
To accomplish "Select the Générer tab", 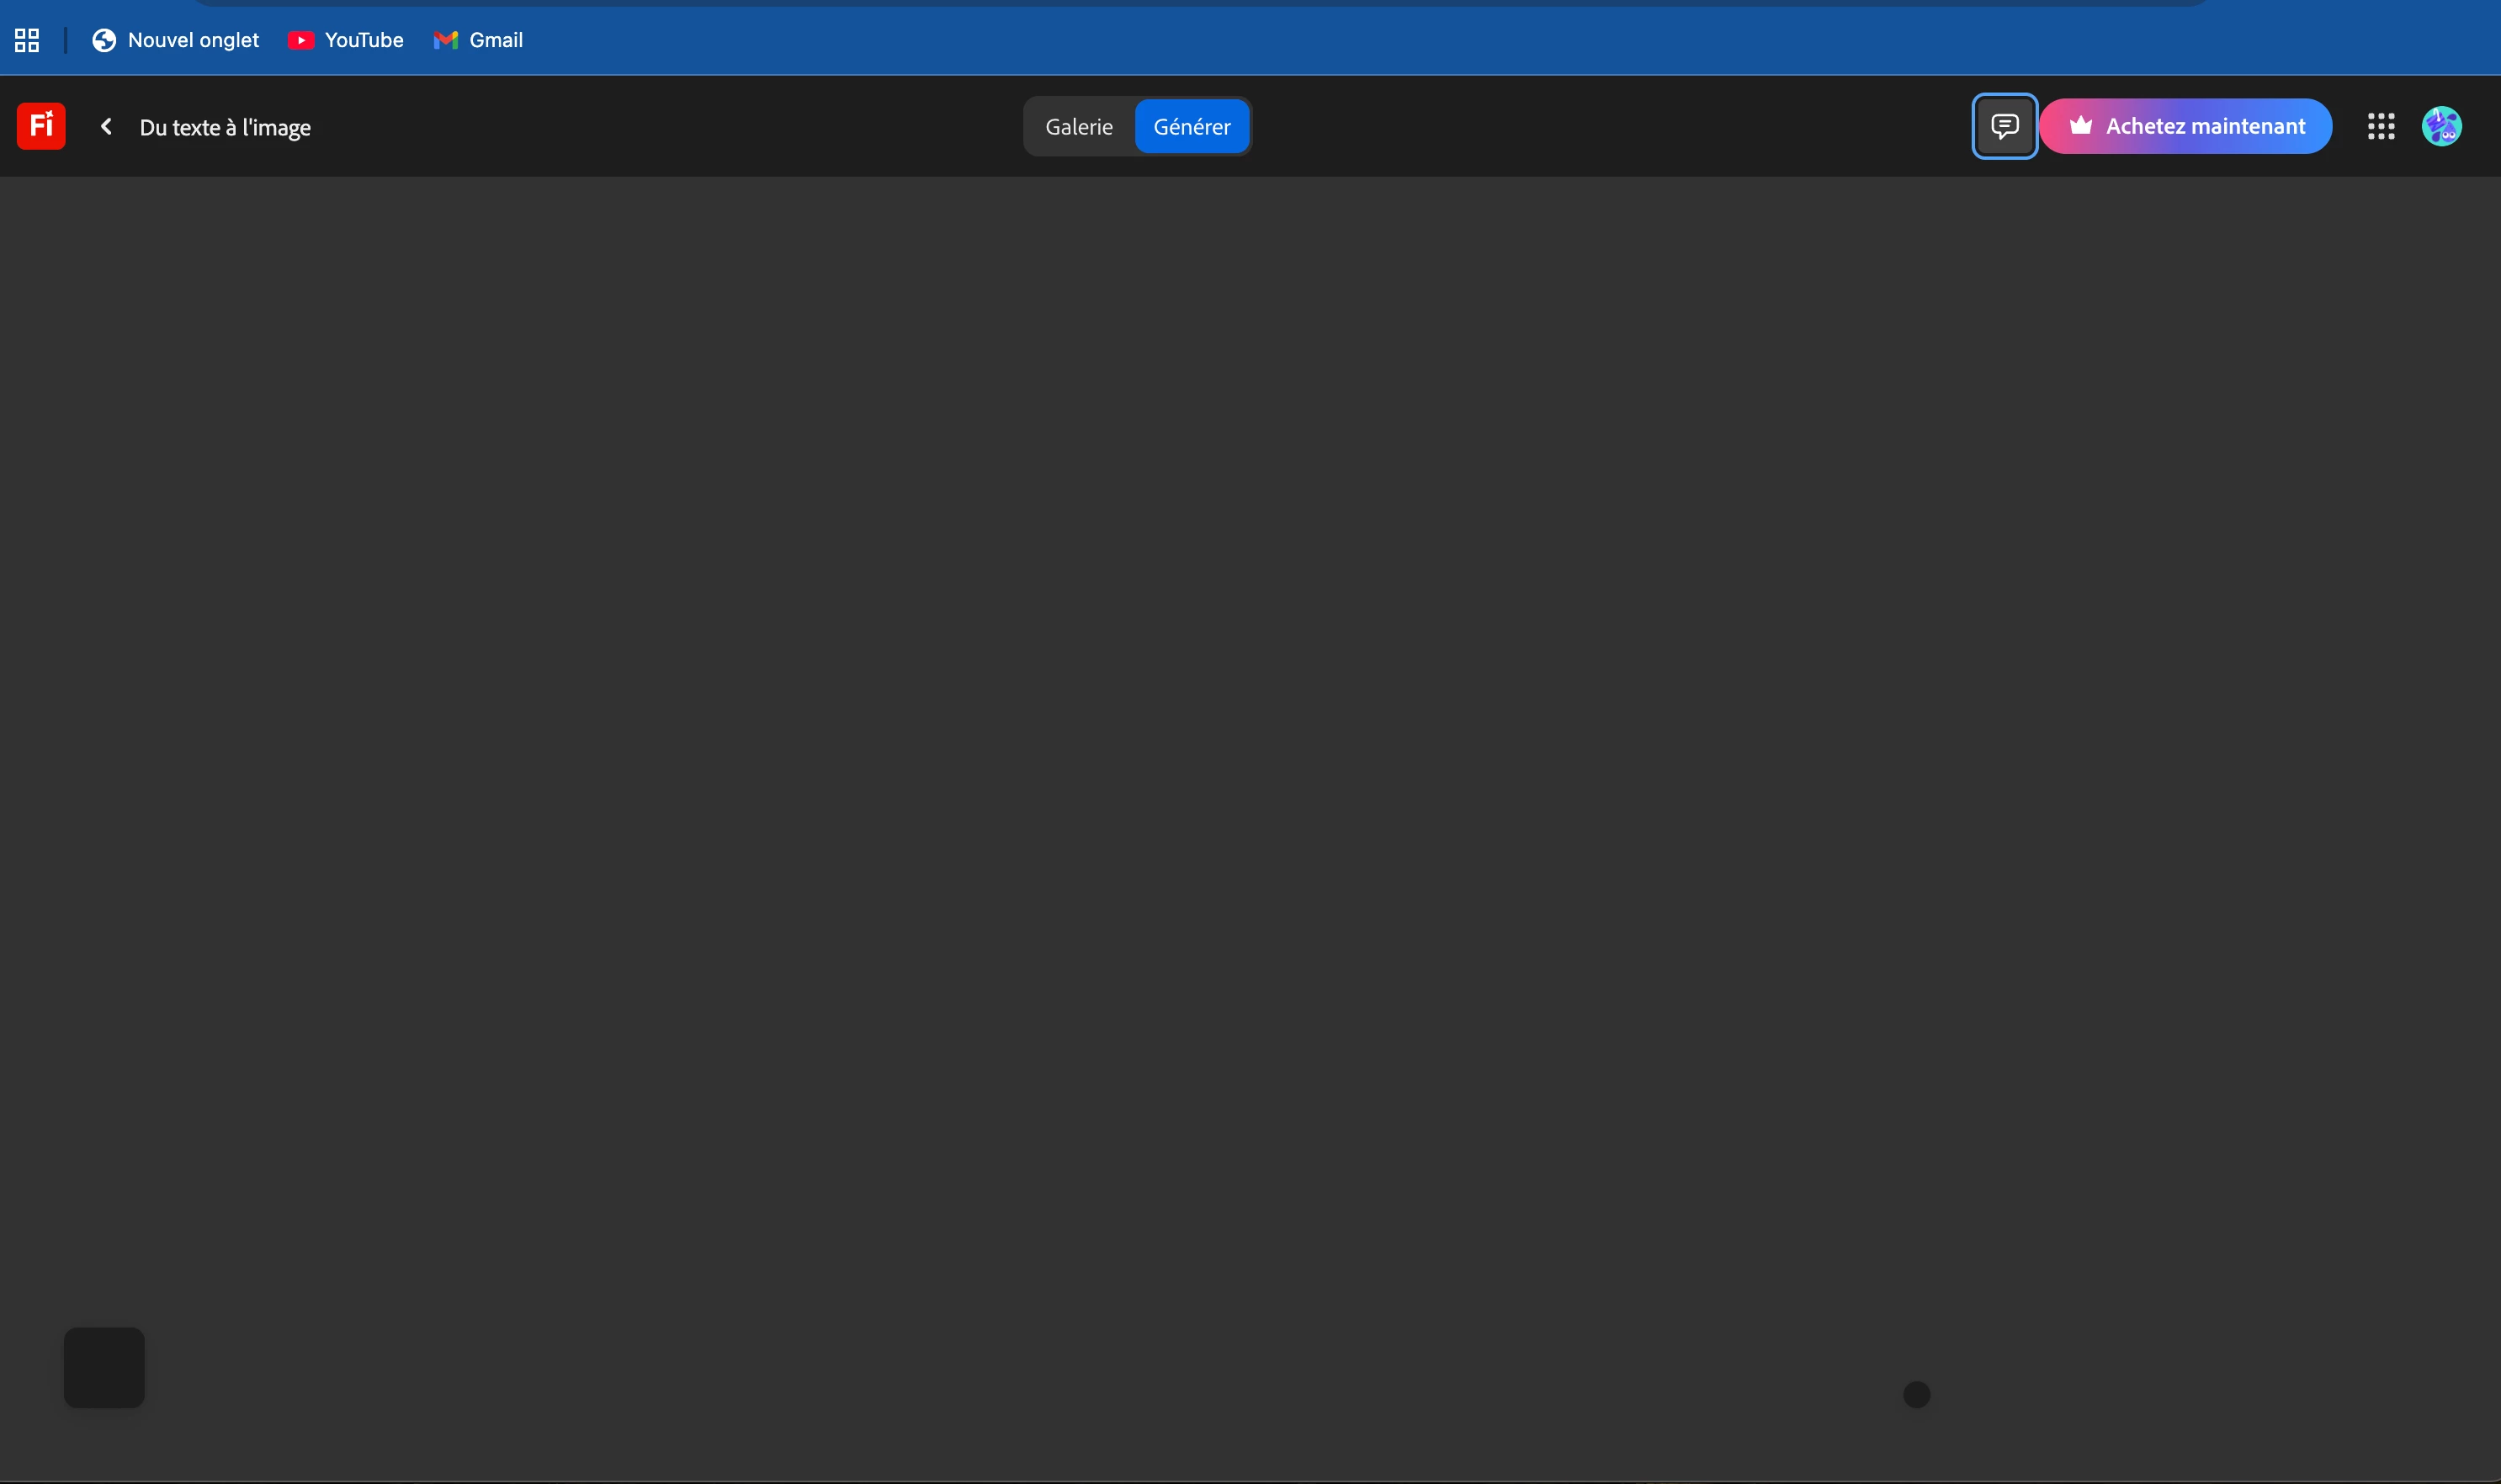I will coord(1191,127).
